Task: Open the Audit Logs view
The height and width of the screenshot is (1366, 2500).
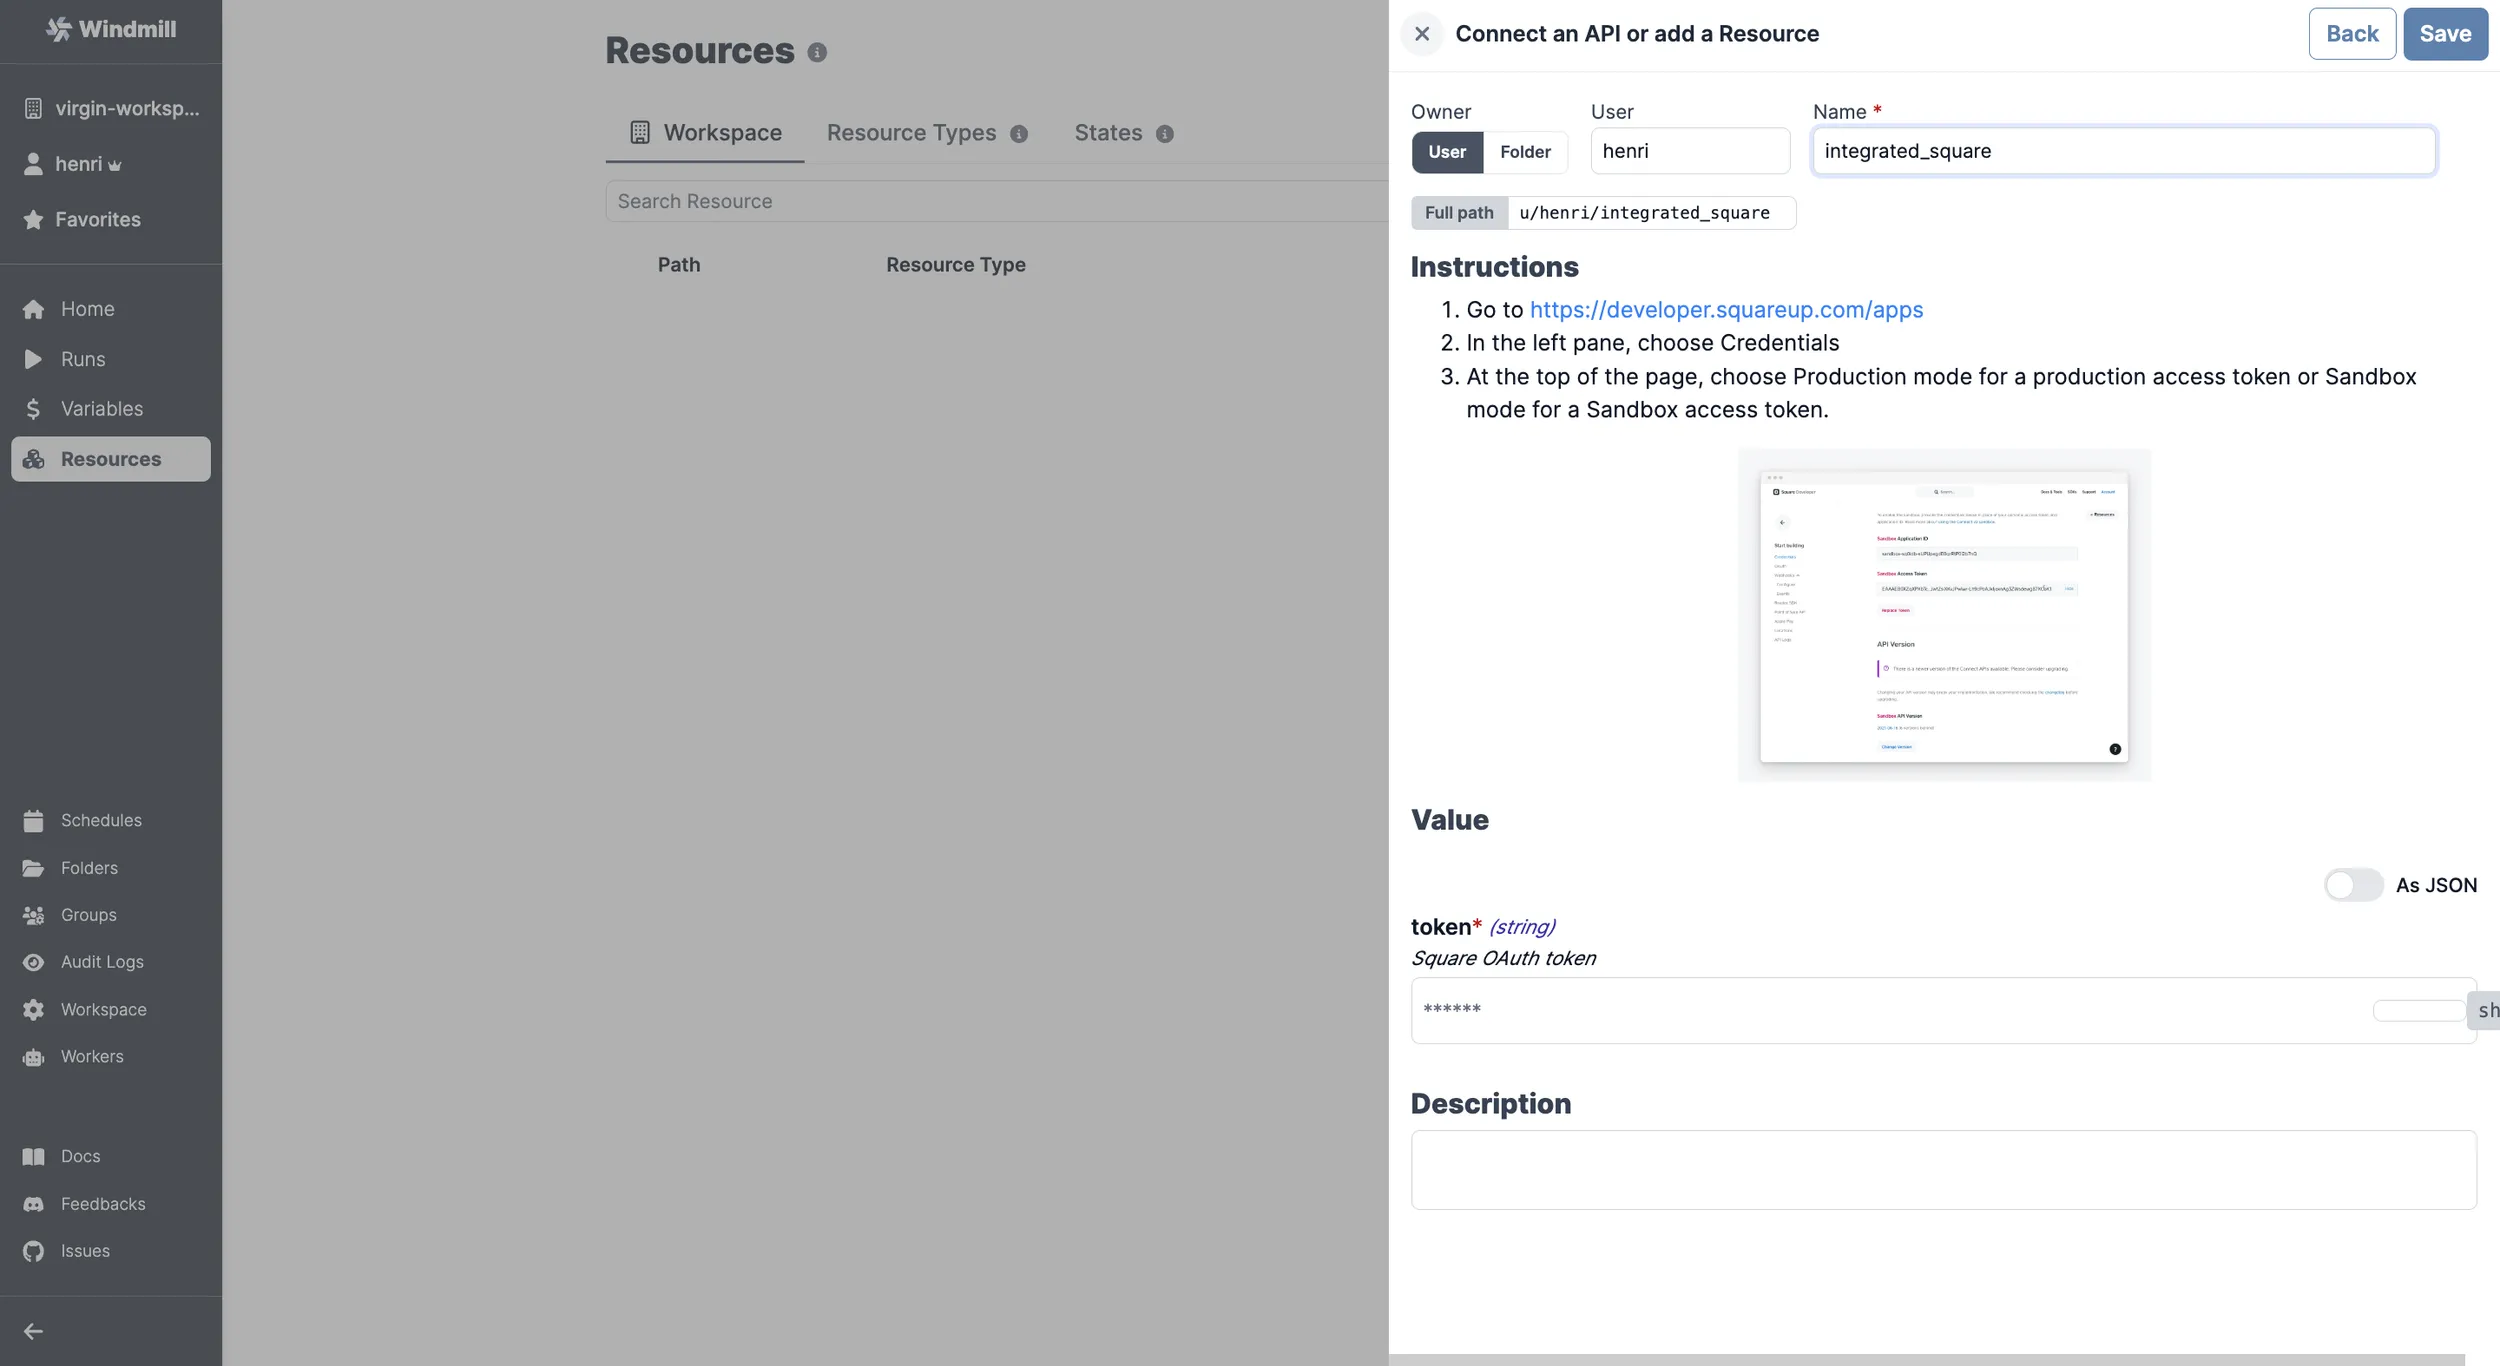Action: click(x=102, y=961)
